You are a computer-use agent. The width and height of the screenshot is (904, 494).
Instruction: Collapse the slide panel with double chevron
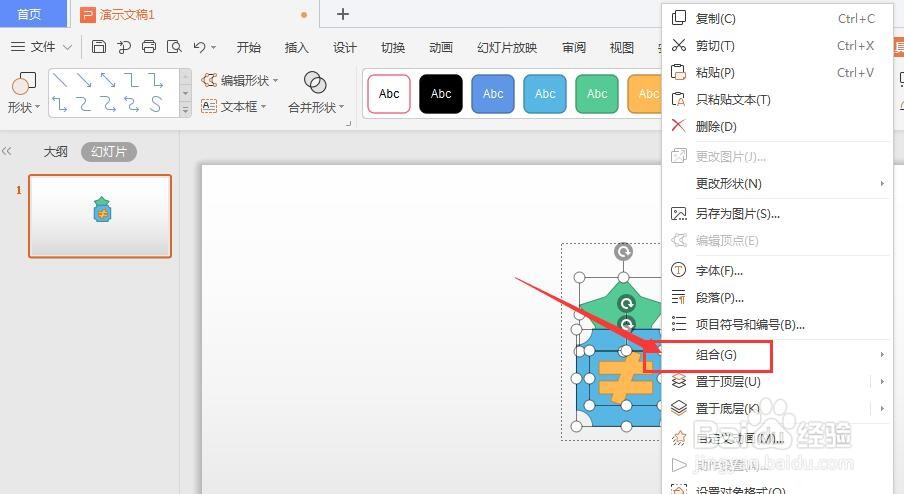(x=6, y=151)
